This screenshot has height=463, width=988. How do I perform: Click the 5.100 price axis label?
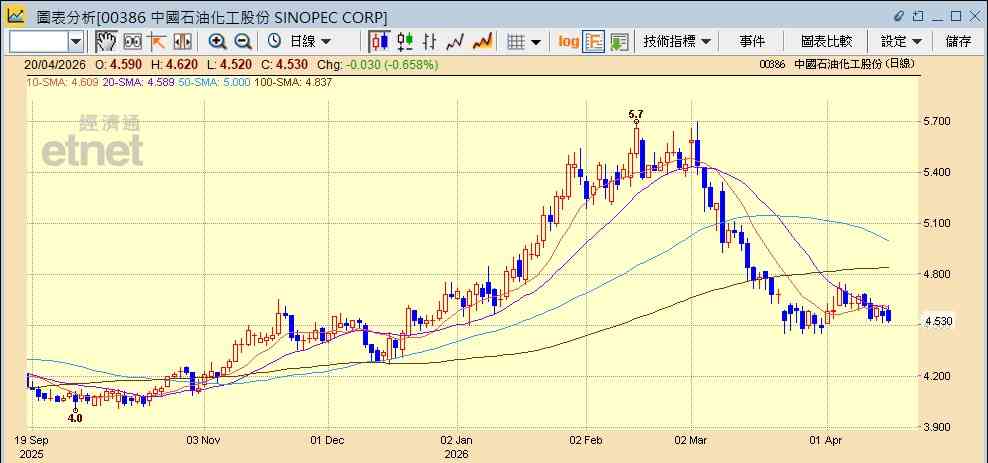click(x=938, y=223)
